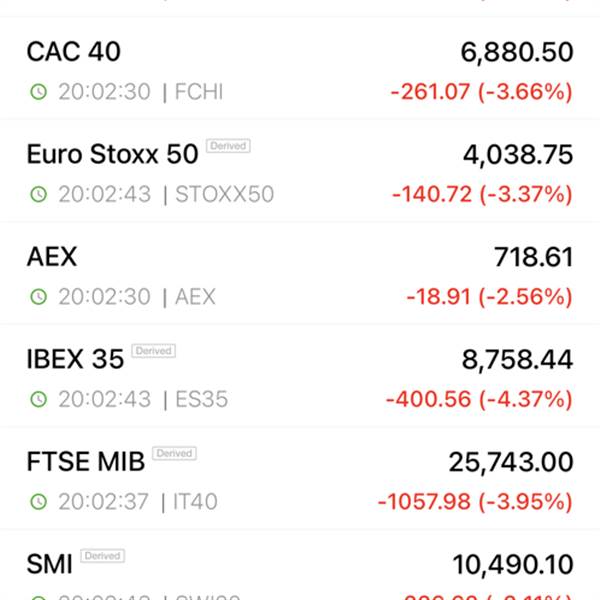Viewport: 600px width, 600px height.
Task: Open the Euro Stoxx 50 index
Action: [112, 155]
